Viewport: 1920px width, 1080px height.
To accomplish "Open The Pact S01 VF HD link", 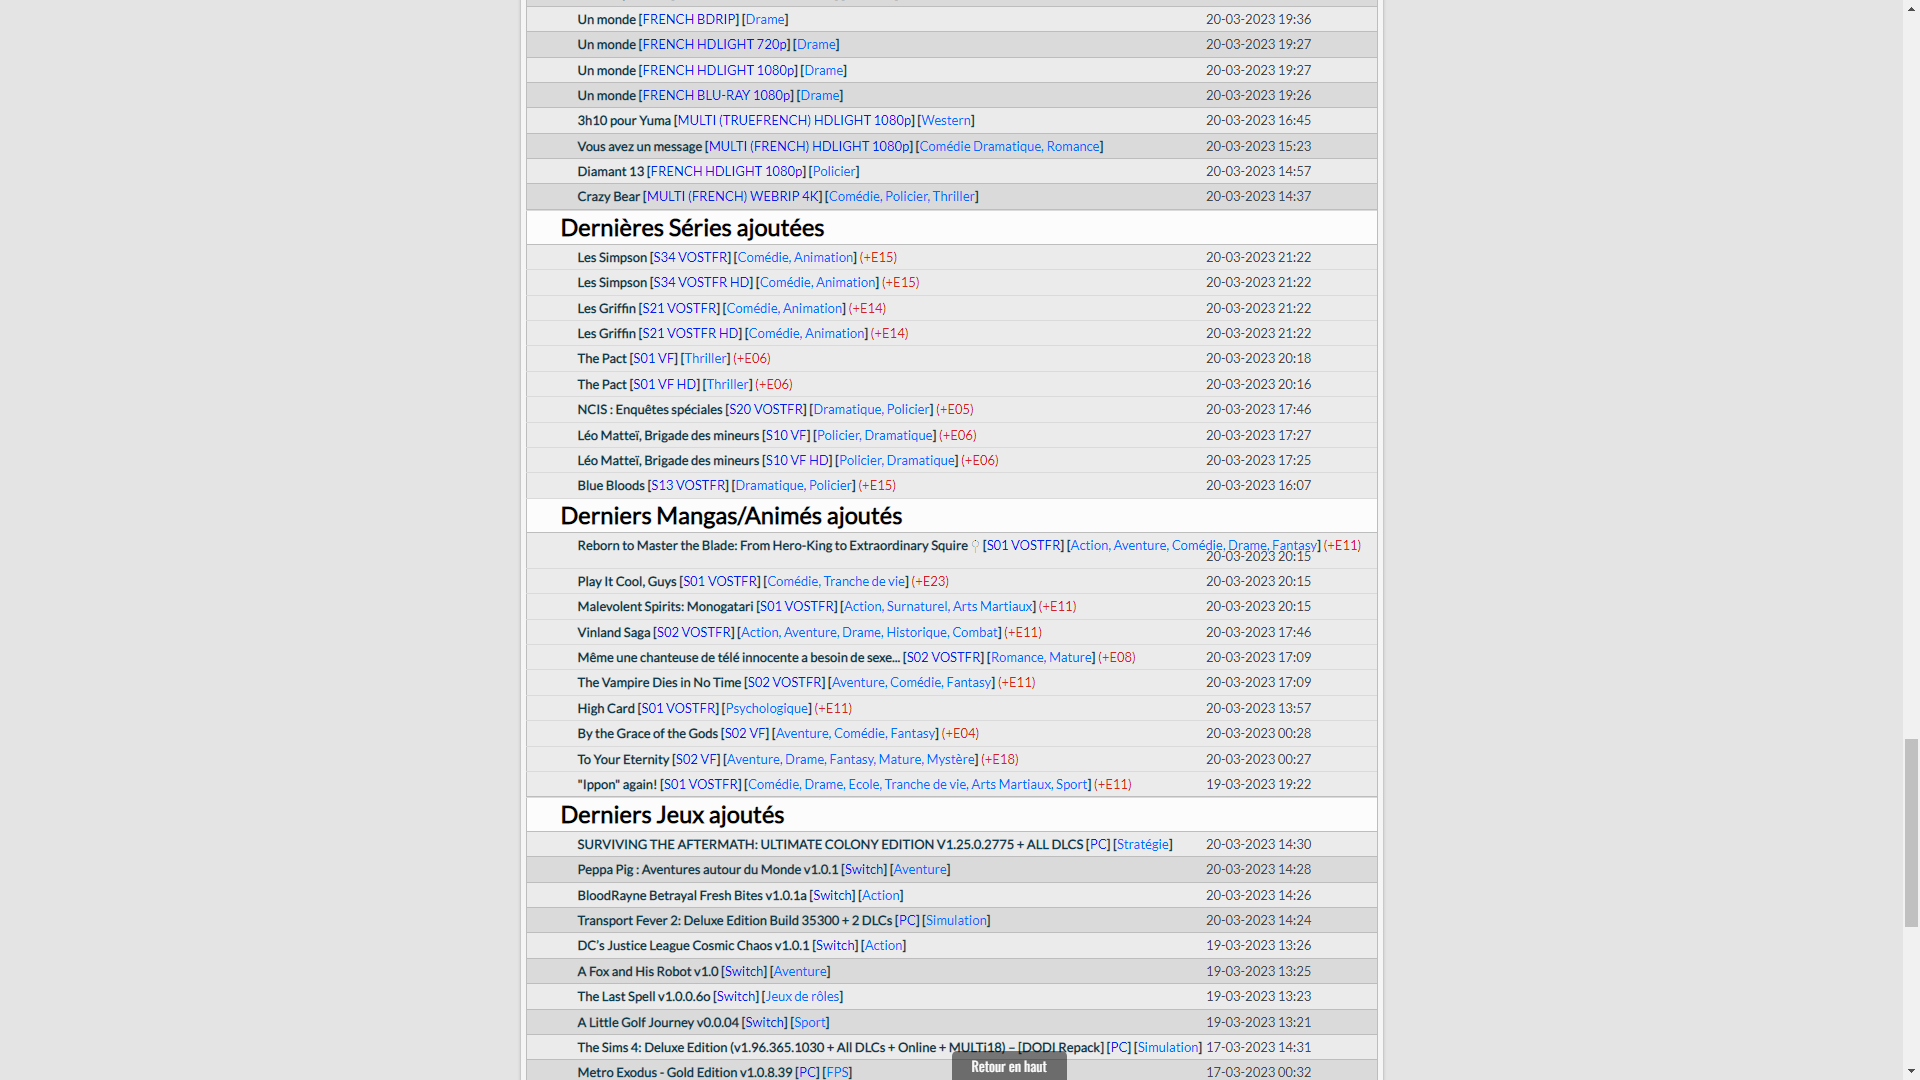I will point(665,384).
